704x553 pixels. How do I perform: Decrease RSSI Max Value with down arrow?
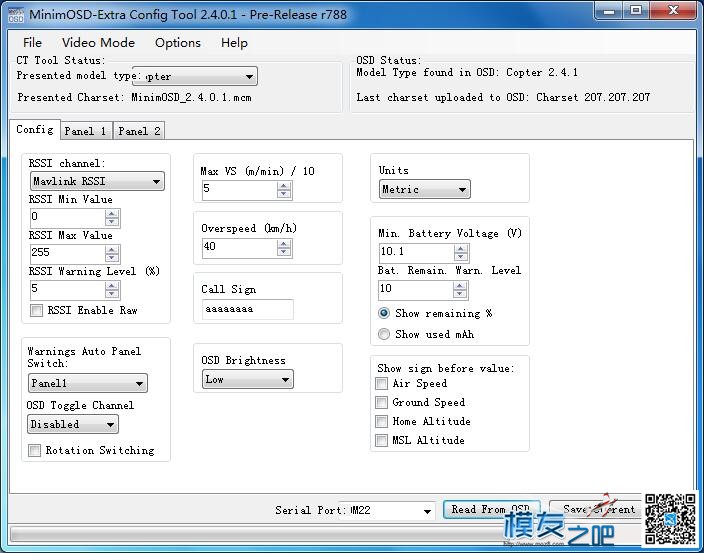tap(112, 258)
